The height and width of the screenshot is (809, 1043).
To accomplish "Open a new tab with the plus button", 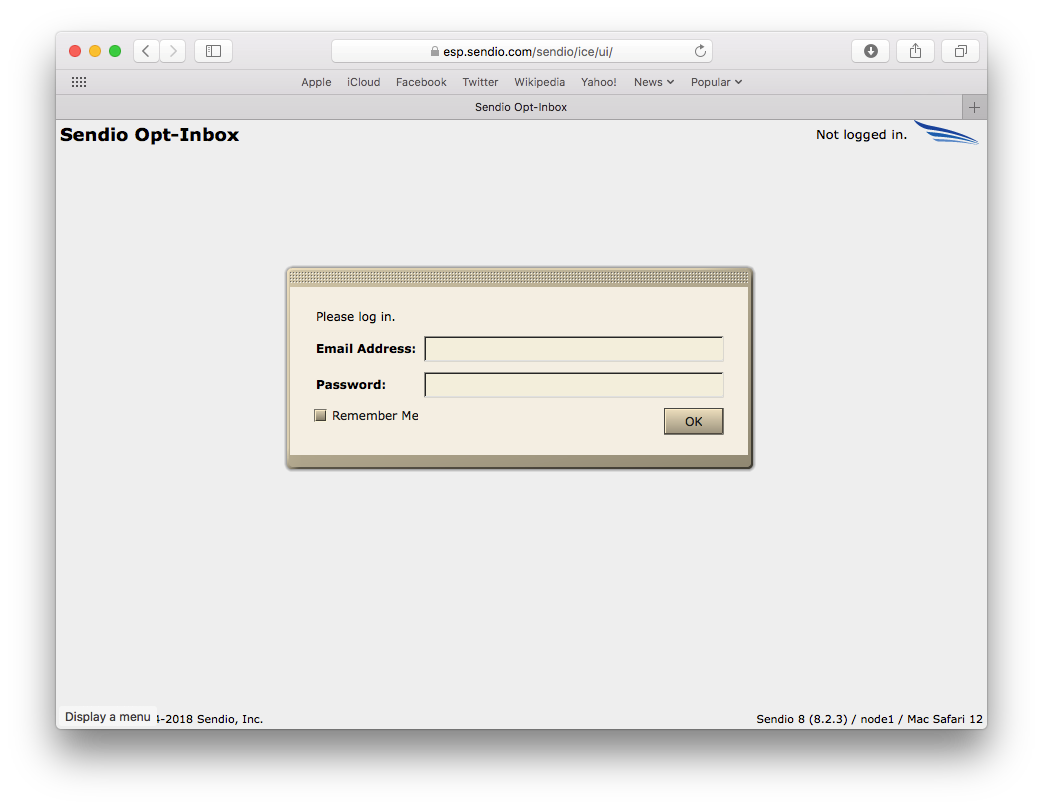I will (x=974, y=106).
